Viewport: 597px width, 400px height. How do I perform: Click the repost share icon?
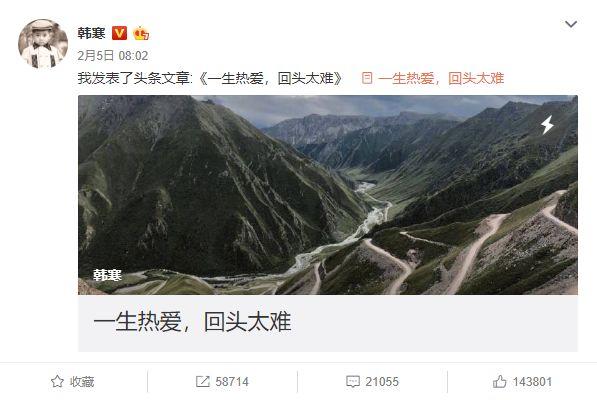[x=203, y=381]
